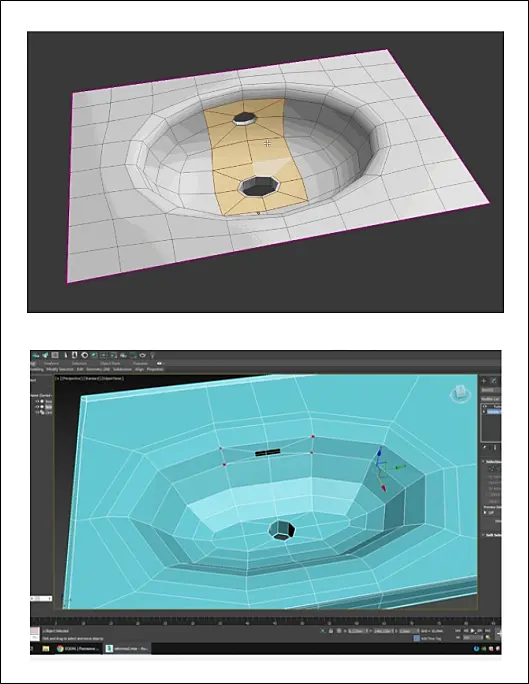This screenshot has height=684, width=529.
Task: Click the Chrome window in the taskbar
Action: pyautogui.click(x=77, y=649)
